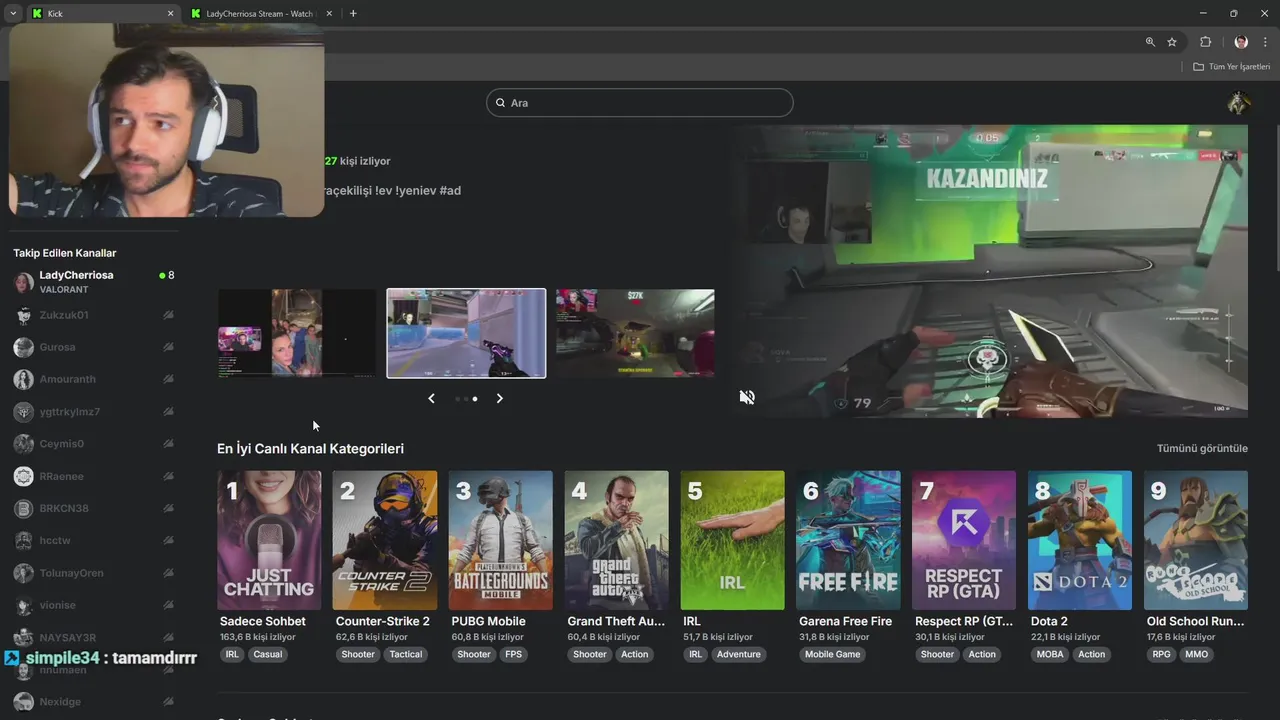This screenshot has width=1280, height=720.
Task: Close the LadyCherriosa Stream tab
Action: (x=327, y=14)
